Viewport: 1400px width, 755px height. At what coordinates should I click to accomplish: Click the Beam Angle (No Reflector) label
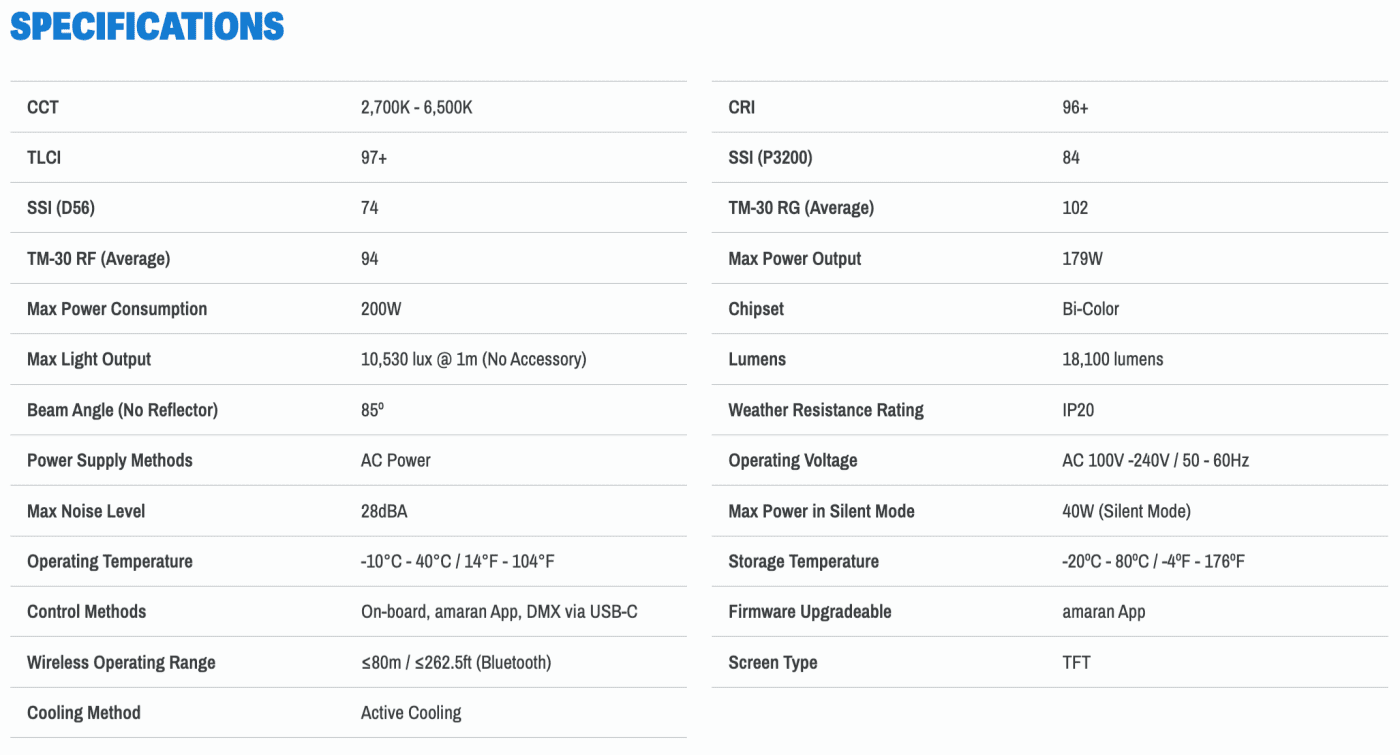pos(122,410)
